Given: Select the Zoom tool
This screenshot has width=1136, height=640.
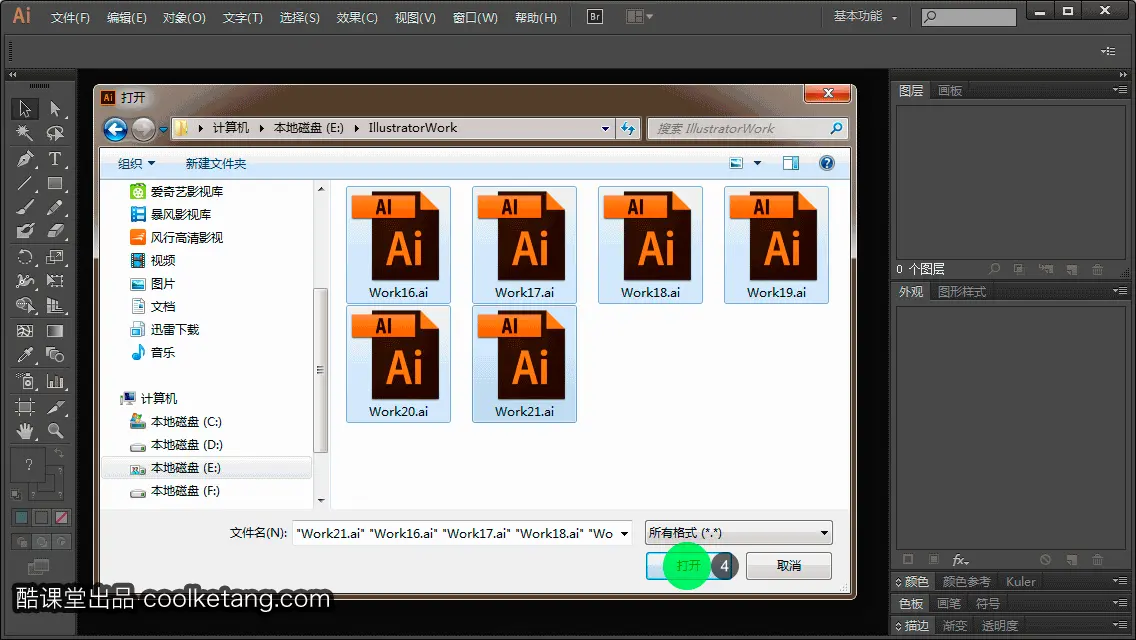Looking at the screenshot, I should click(55, 431).
